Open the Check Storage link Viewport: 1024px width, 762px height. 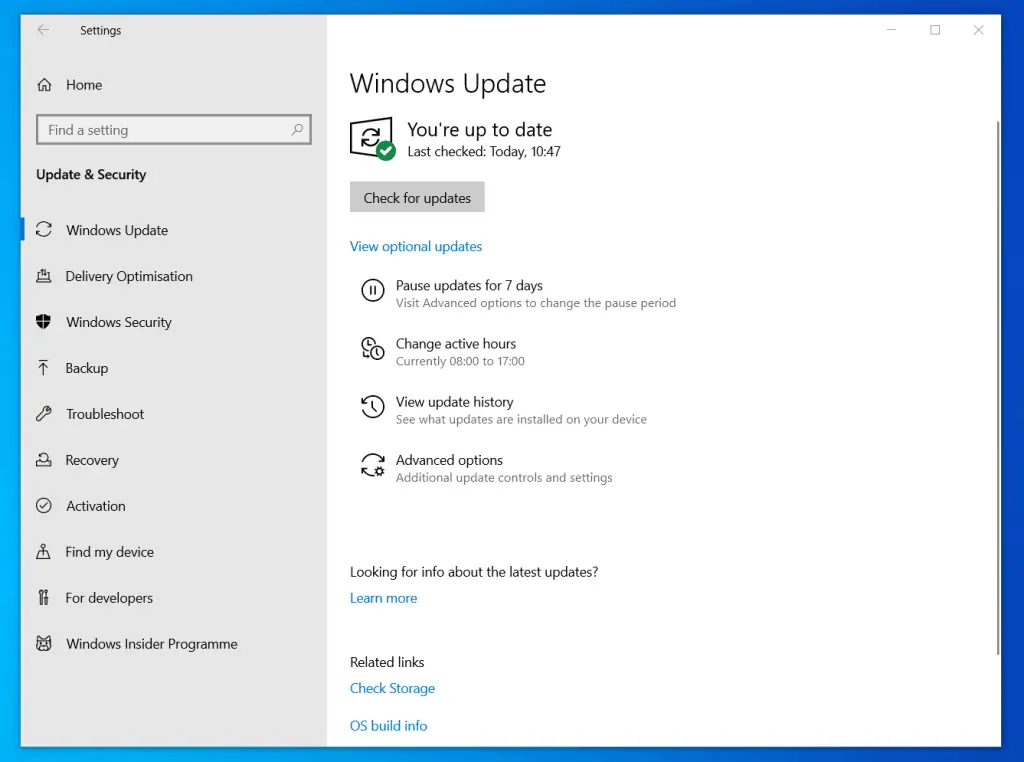click(x=392, y=688)
